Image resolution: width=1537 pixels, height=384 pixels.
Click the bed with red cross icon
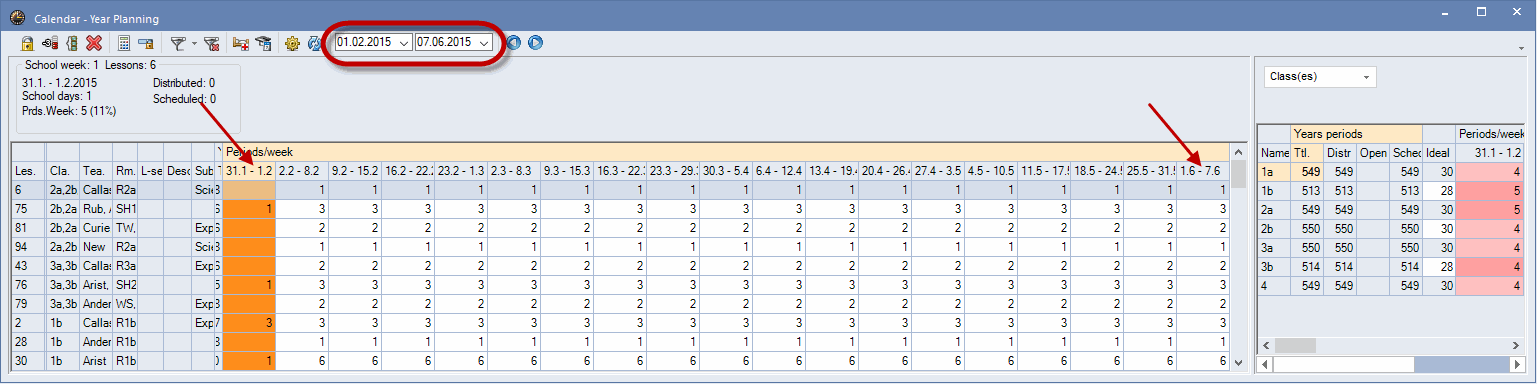click(x=241, y=43)
